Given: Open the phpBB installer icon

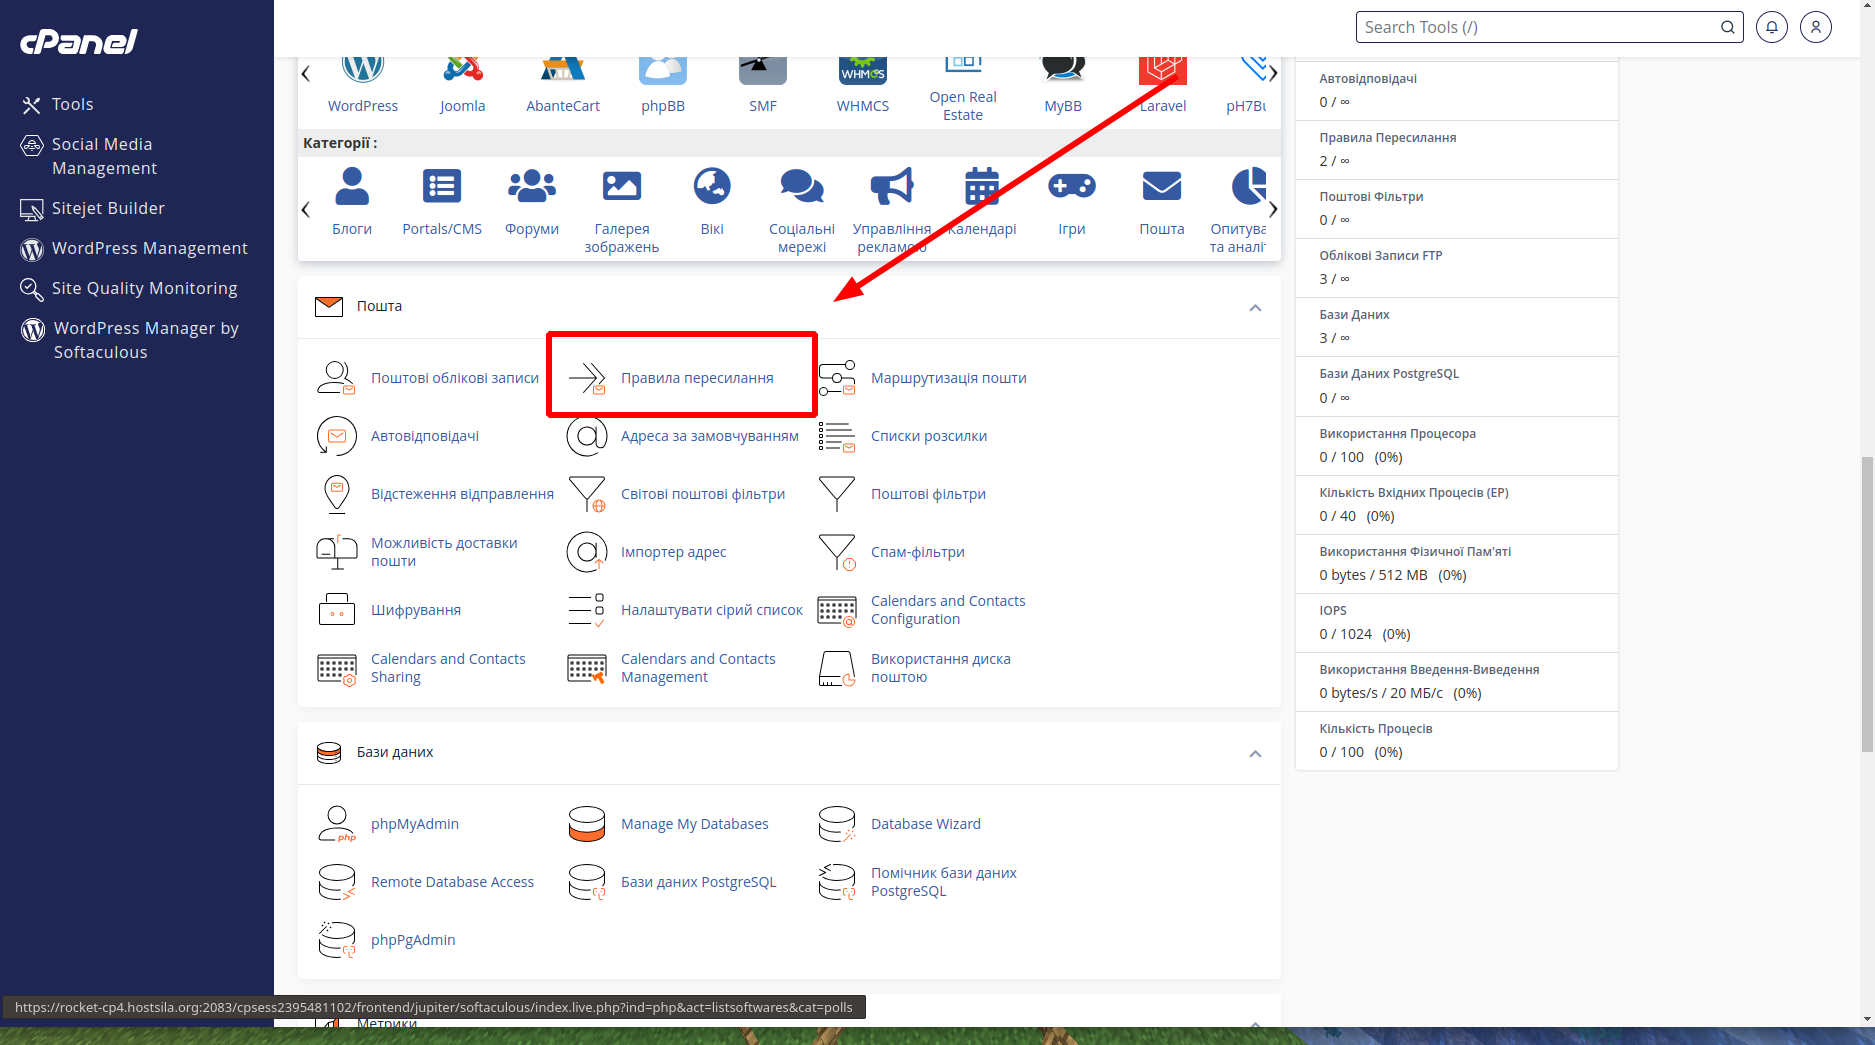Looking at the screenshot, I should [663, 70].
